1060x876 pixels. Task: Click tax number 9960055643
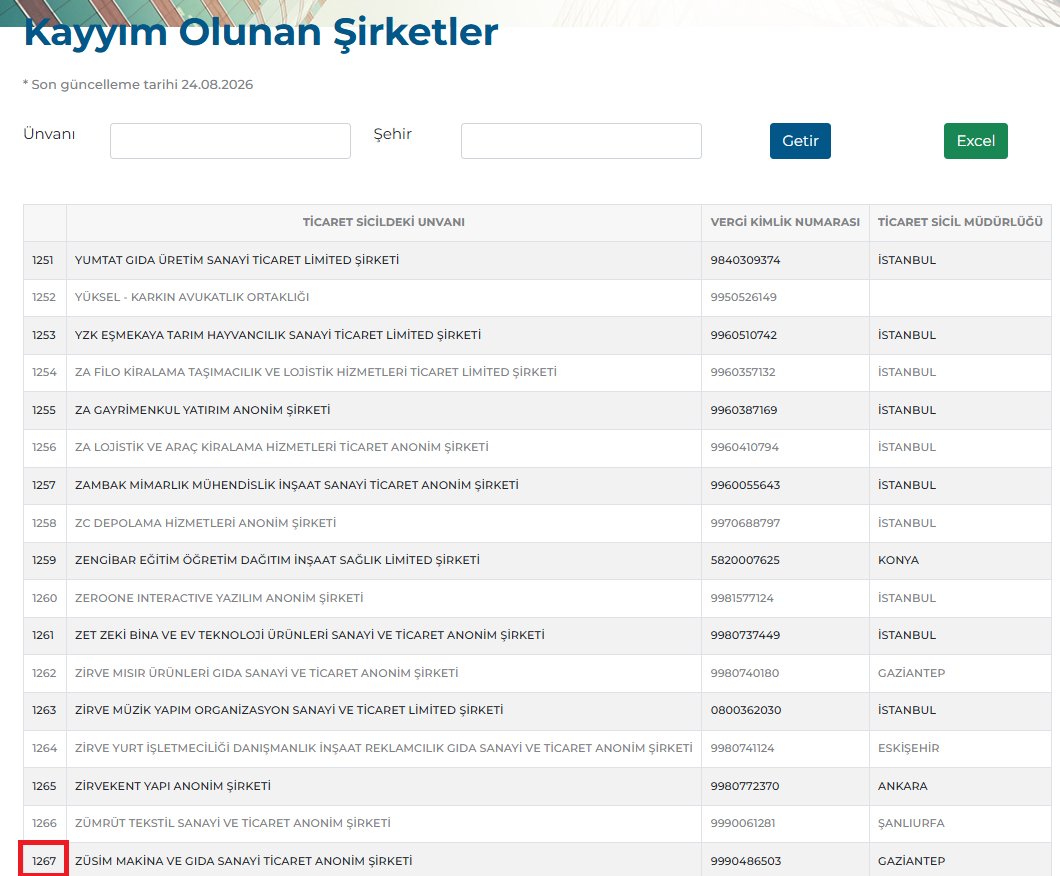pyautogui.click(x=745, y=485)
